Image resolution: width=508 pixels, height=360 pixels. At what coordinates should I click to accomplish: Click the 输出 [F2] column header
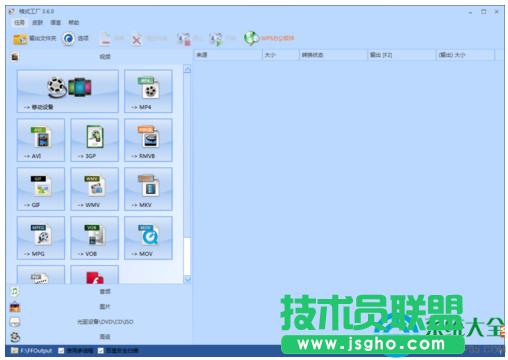[x=401, y=55]
